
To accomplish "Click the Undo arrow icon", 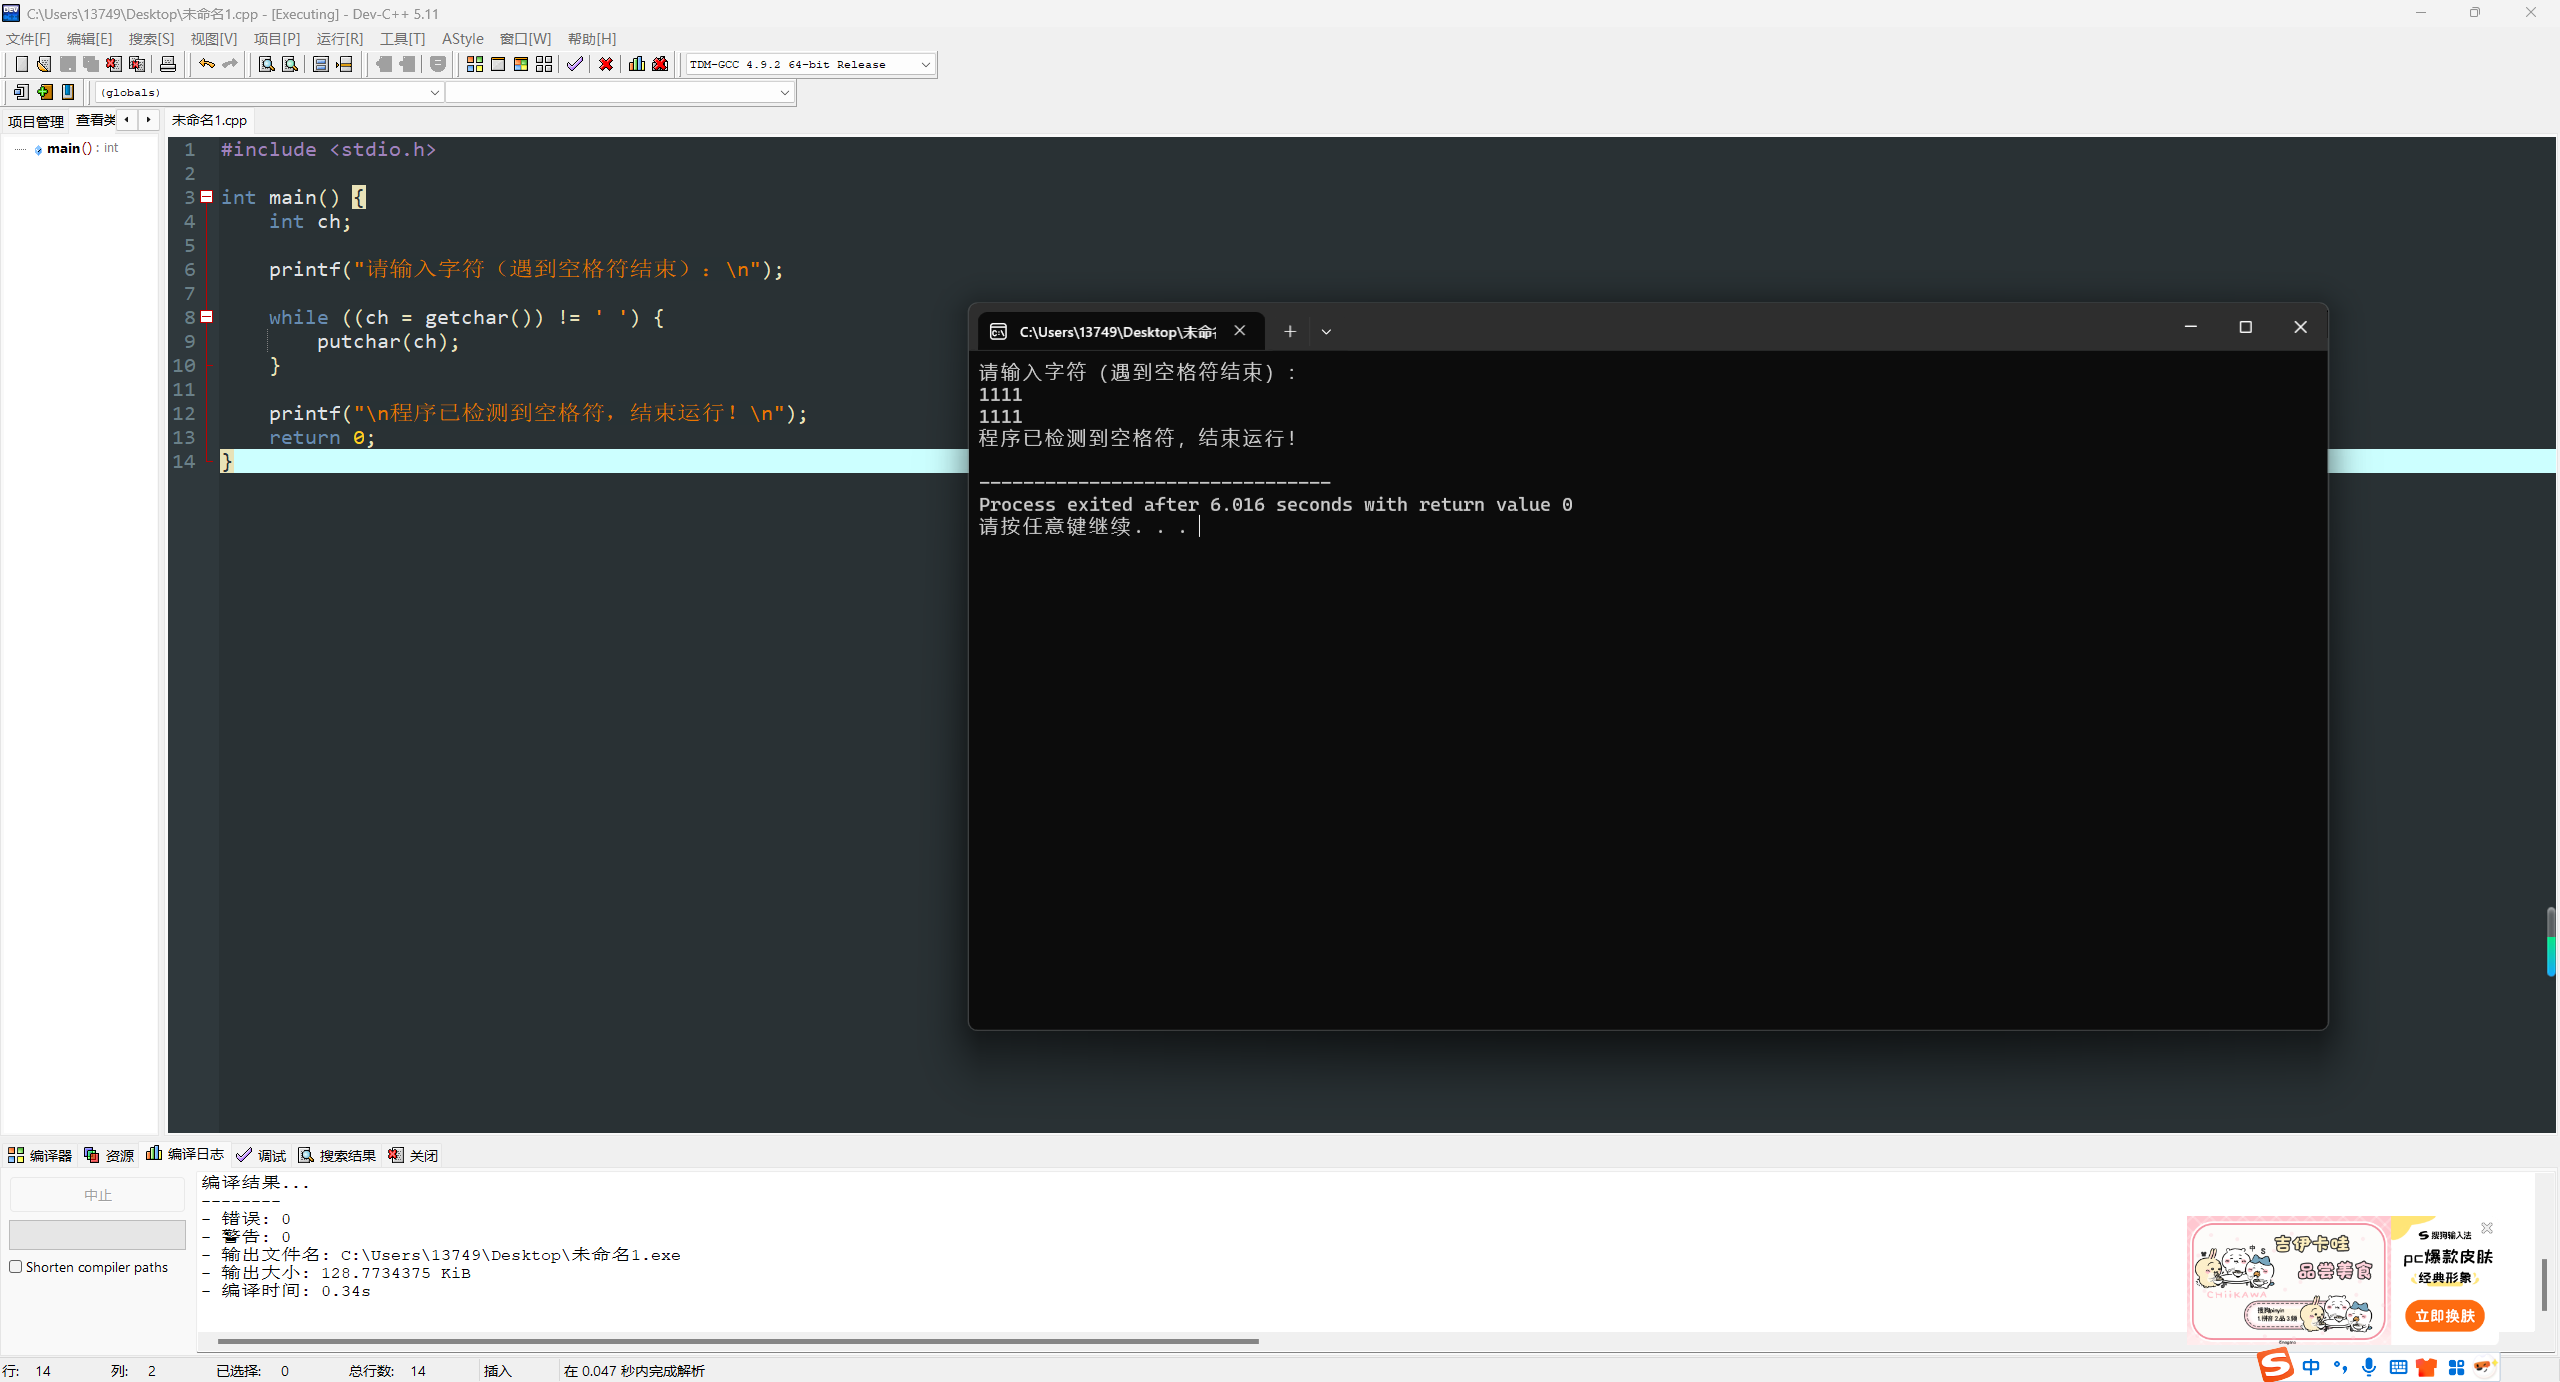I will [x=206, y=64].
